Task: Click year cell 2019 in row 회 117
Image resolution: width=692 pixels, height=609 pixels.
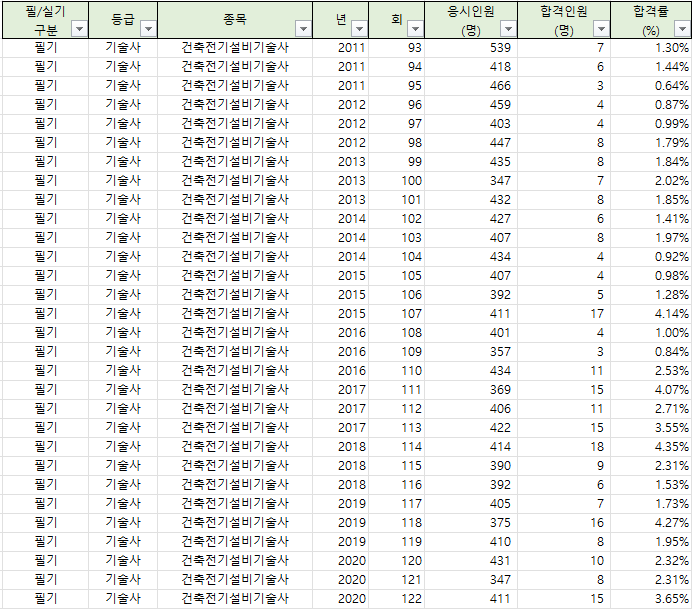Action: (341, 503)
